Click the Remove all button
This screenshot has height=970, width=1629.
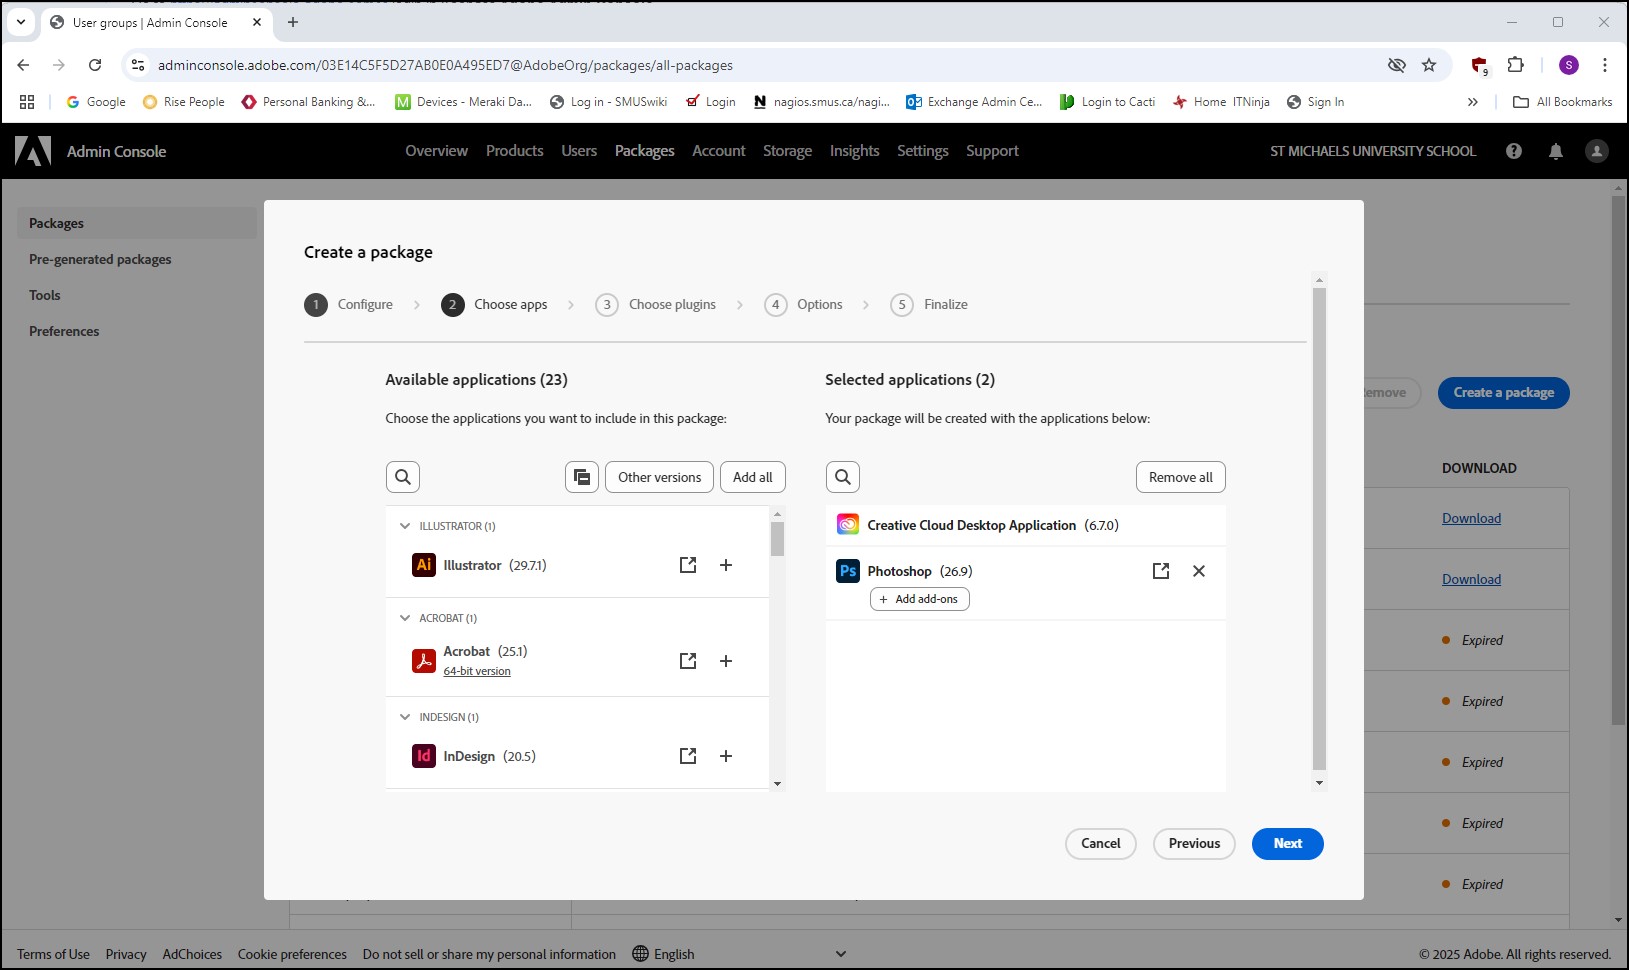pyautogui.click(x=1180, y=477)
